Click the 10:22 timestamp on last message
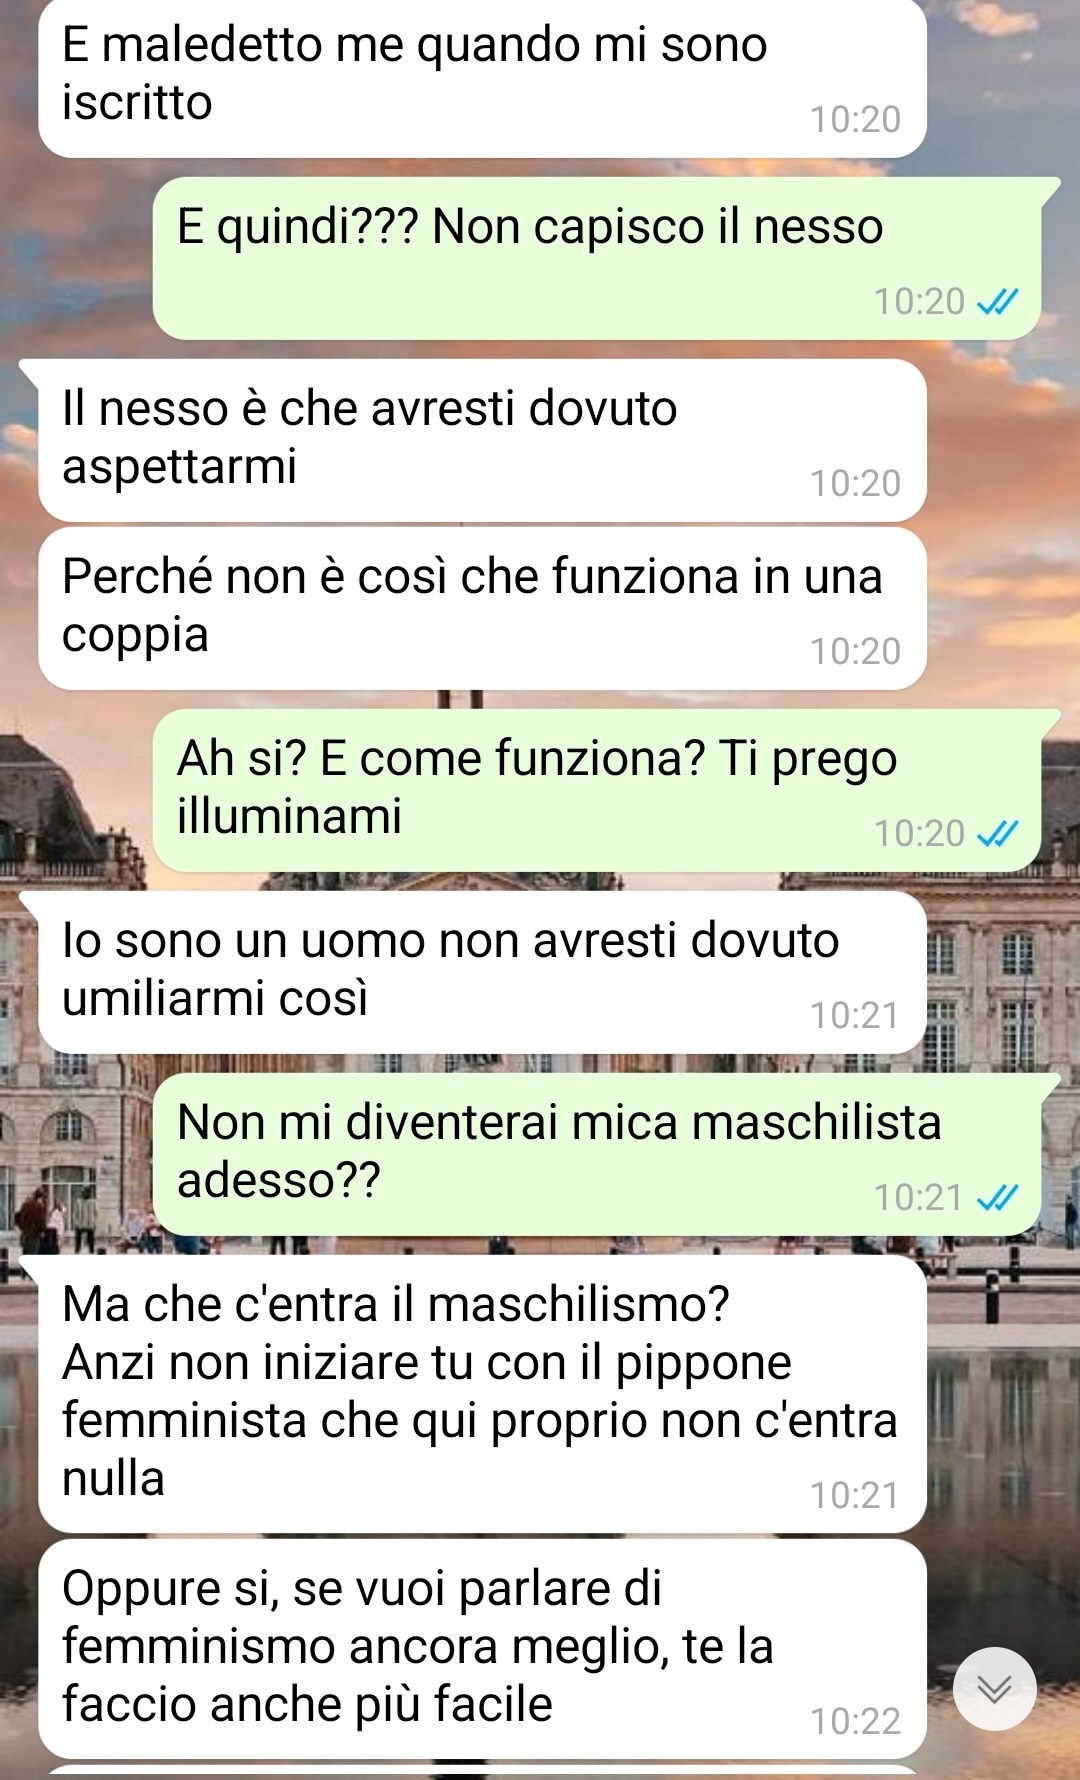 (855, 1721)
